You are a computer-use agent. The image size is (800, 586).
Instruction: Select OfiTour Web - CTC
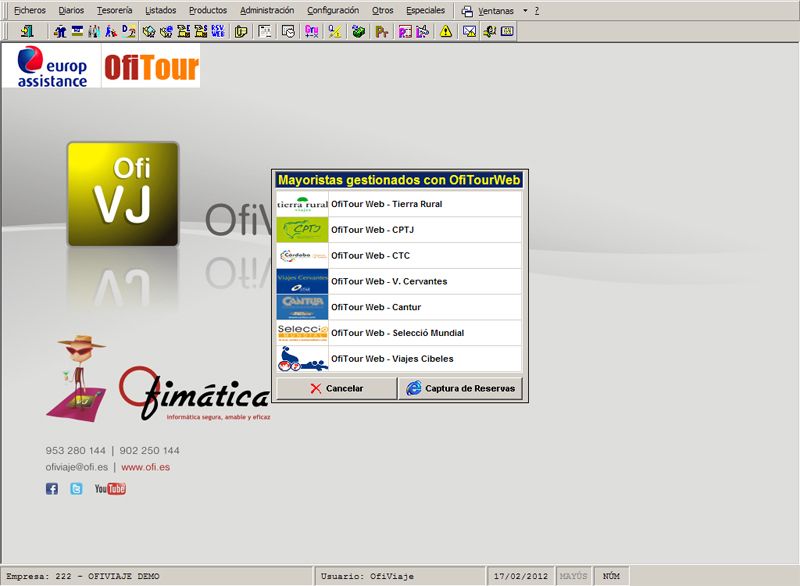(x=399, y=256)
